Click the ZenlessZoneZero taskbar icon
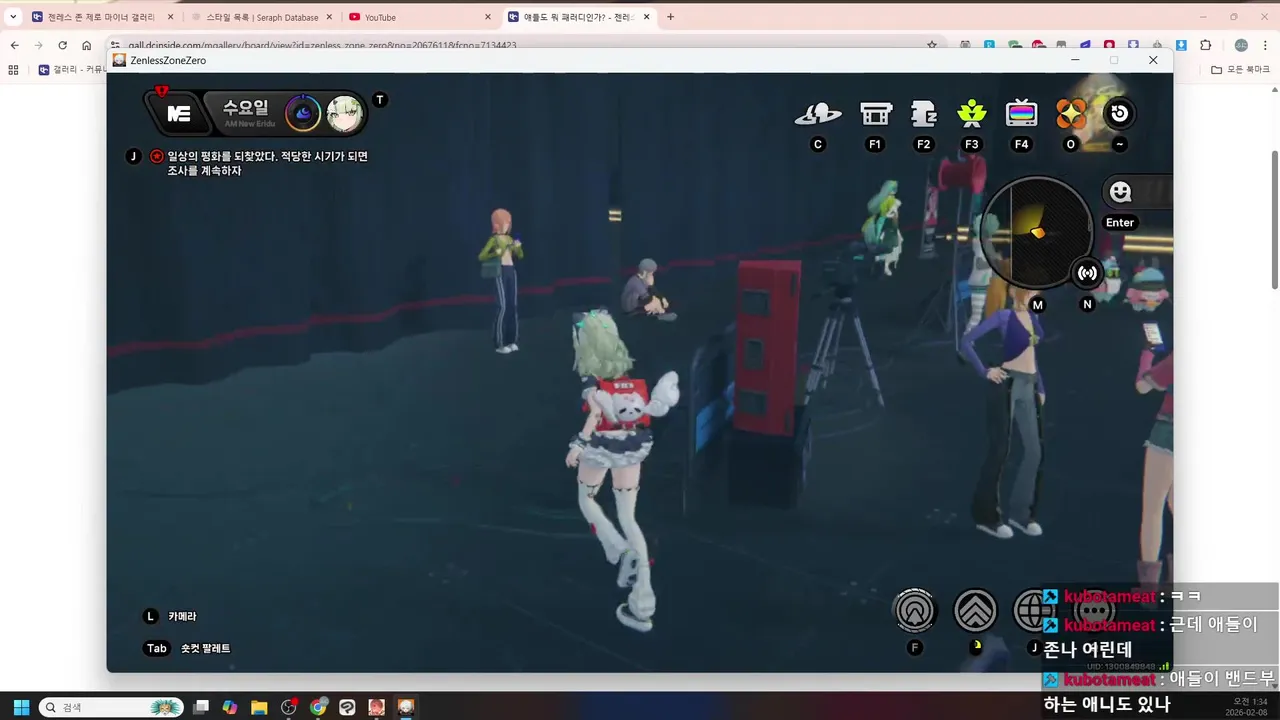This screenshot has width=1280, height=720. click(405, 707)
